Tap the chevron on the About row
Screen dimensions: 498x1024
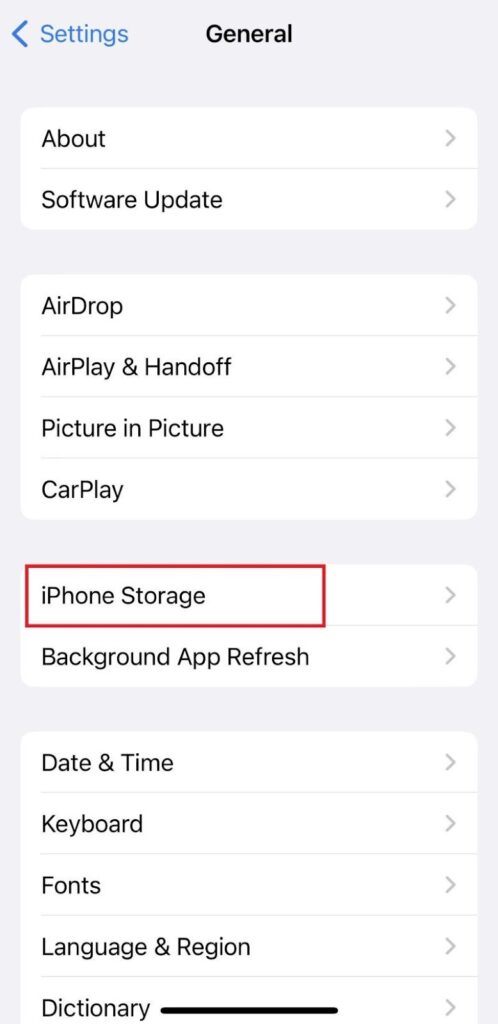[450, 138]
